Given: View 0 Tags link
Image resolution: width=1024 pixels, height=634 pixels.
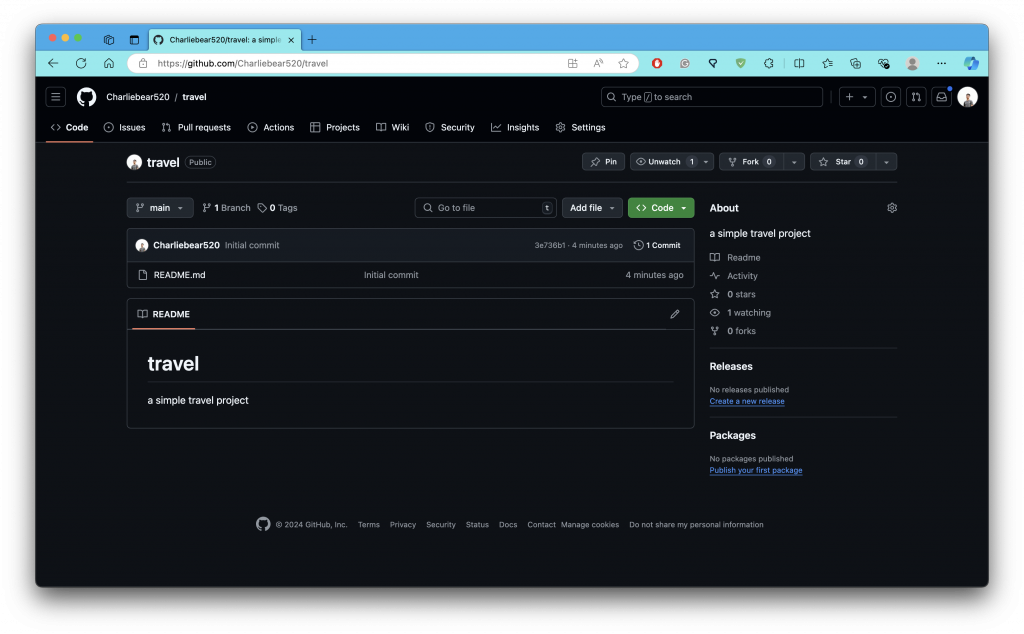Looking at the screenshot, I should tap(277, 208).
